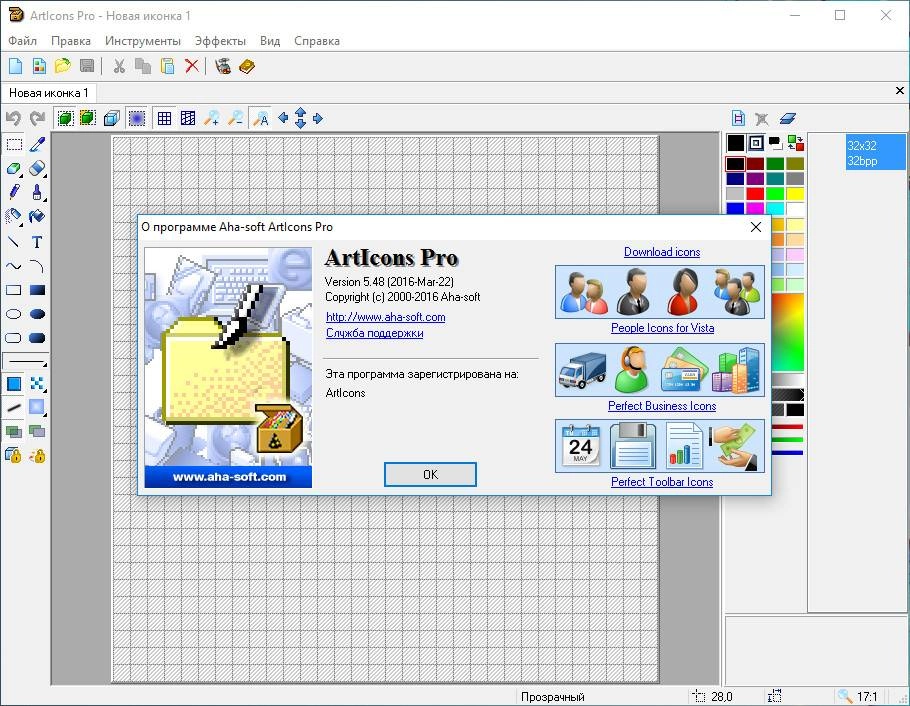Click the Zoom in magnifier icon
Viewport: 910px width, 706px height.
pyautogui.click(x=212, y=118)
